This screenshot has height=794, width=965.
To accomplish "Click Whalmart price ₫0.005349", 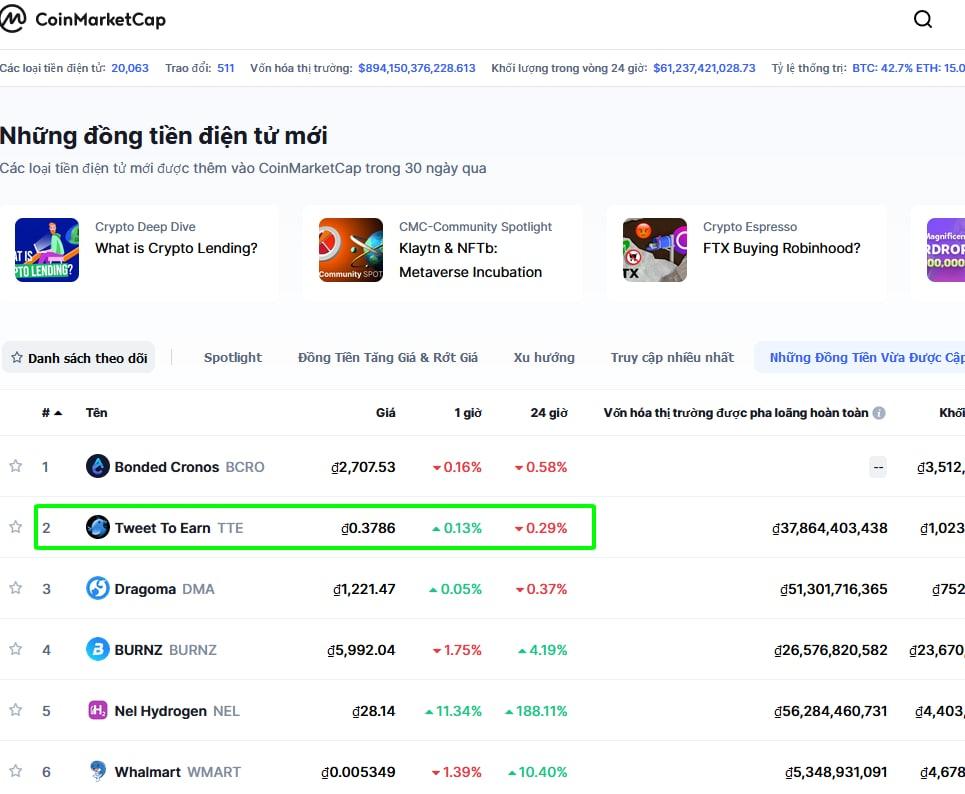I will pyautogui.click(x=358, y=771).
